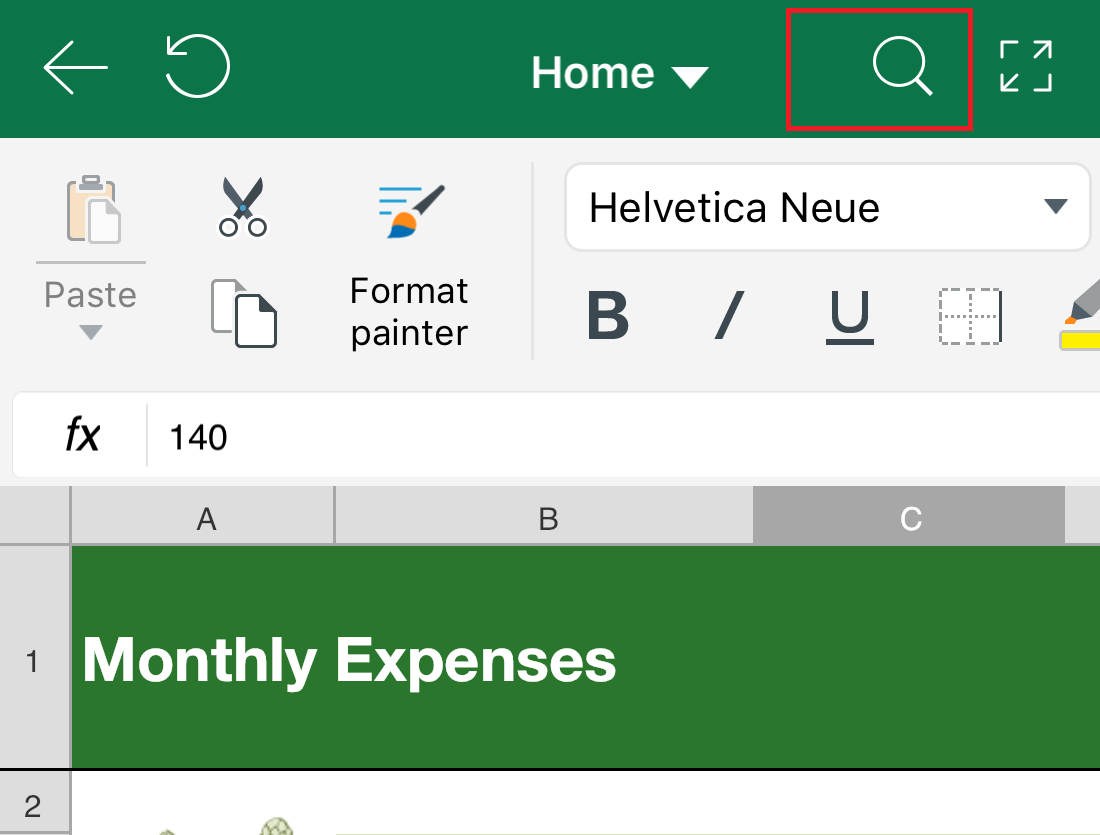
Task: Select column A header
Action: tap(203, 516)
